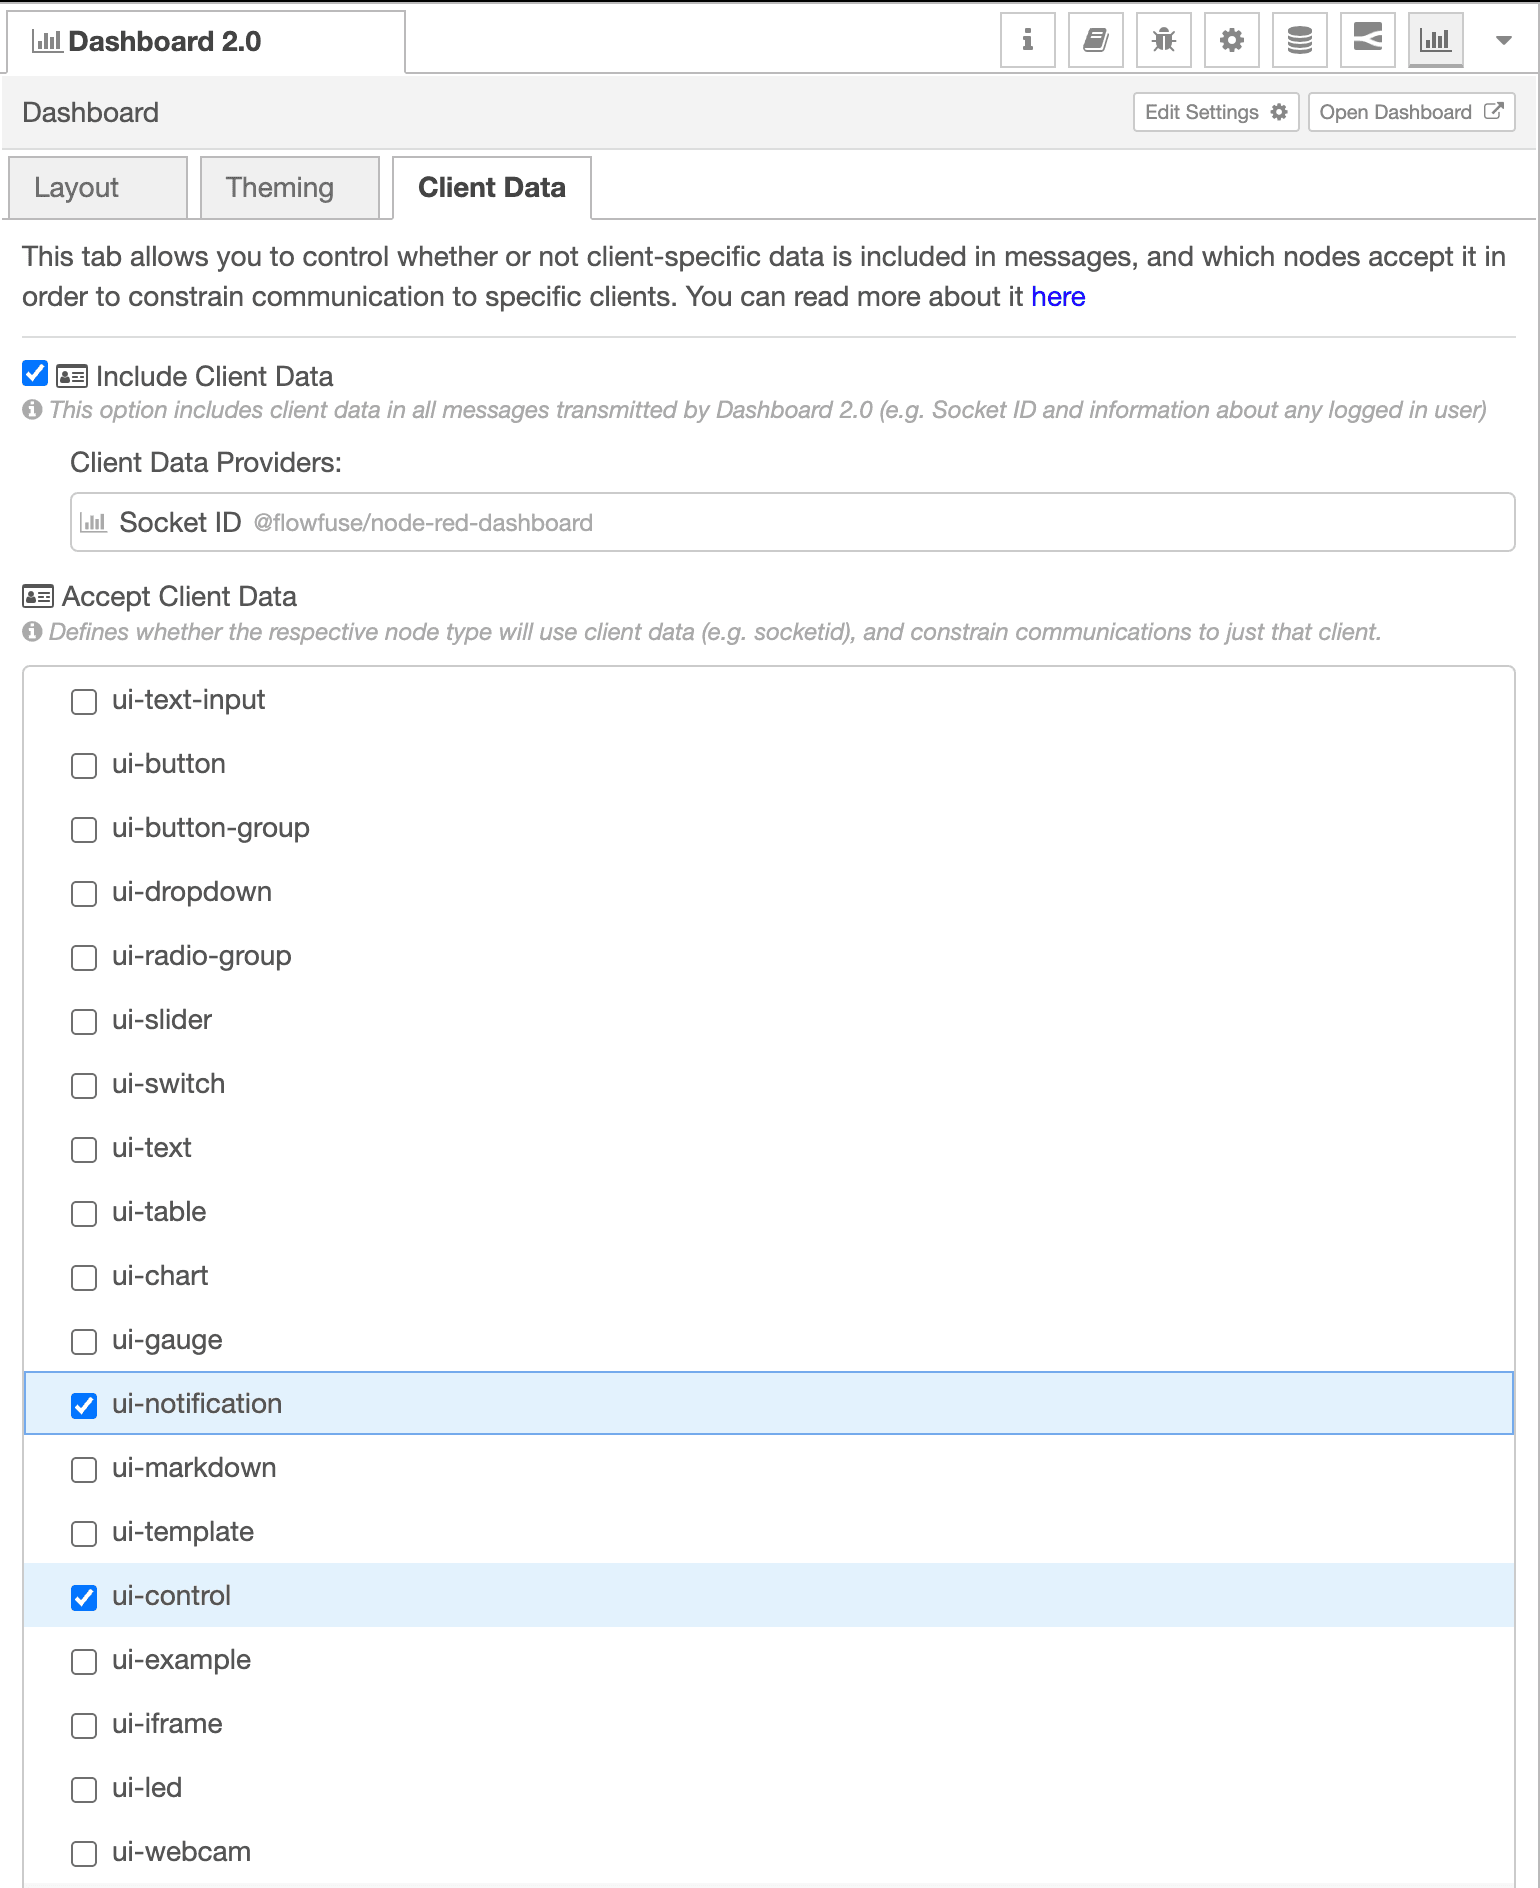Switch to the Debug messages panel
Viewport: 1540px width, 1888px height.
pyautogui.click(x=1163, y=40)
